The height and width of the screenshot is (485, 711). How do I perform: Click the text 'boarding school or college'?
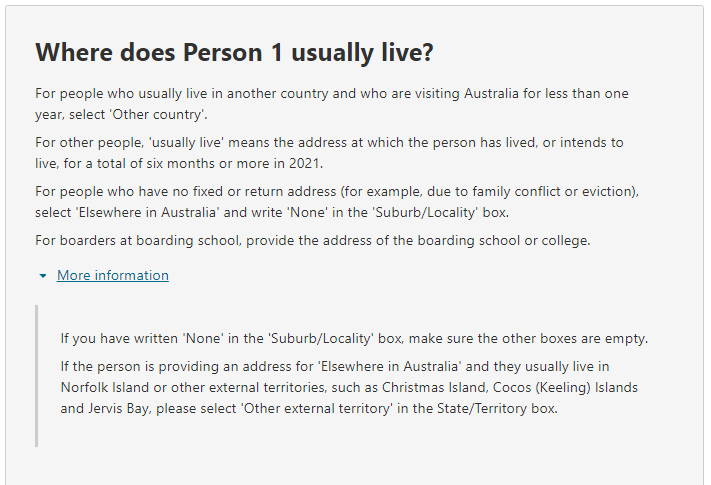[519, 240]
